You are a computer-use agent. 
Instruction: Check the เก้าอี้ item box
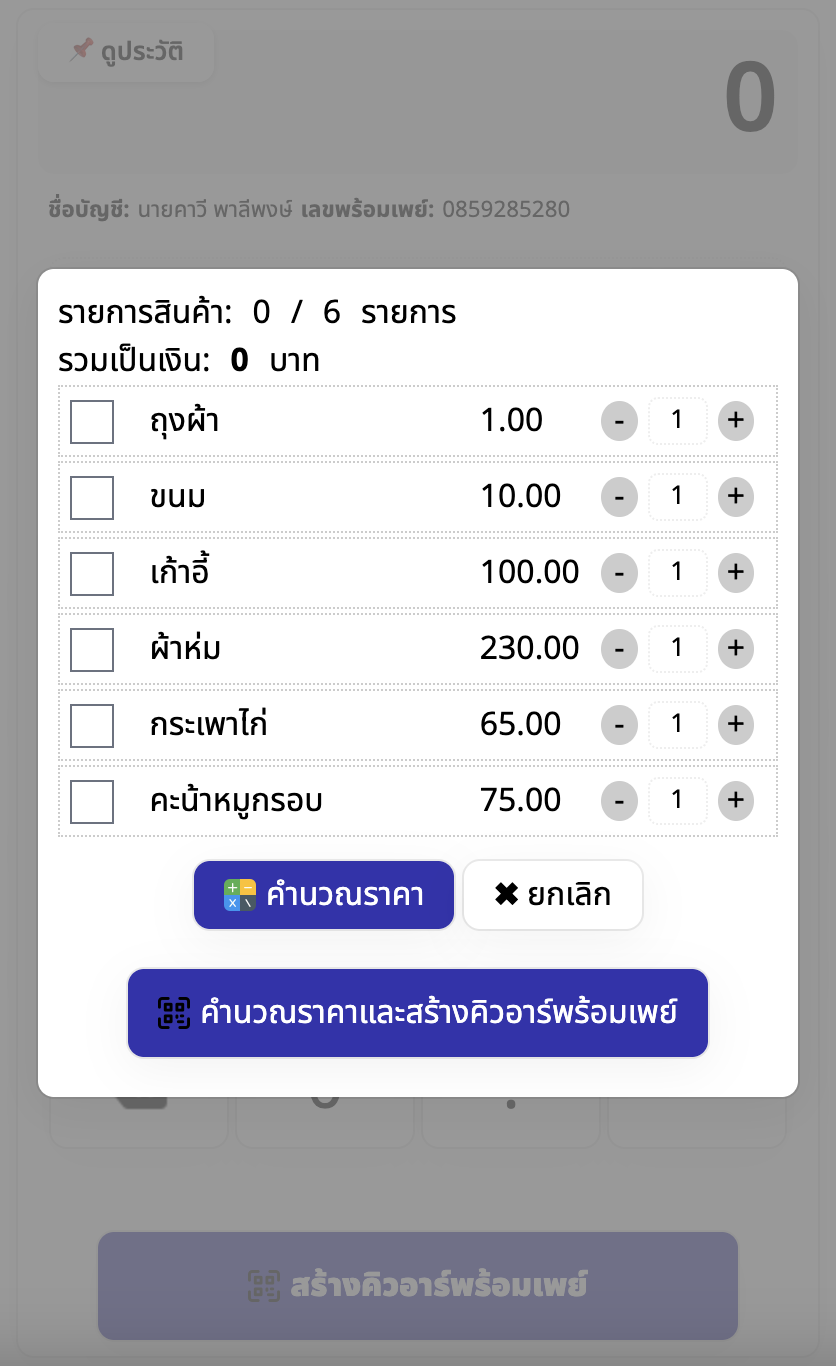click(x=92, y=574)
